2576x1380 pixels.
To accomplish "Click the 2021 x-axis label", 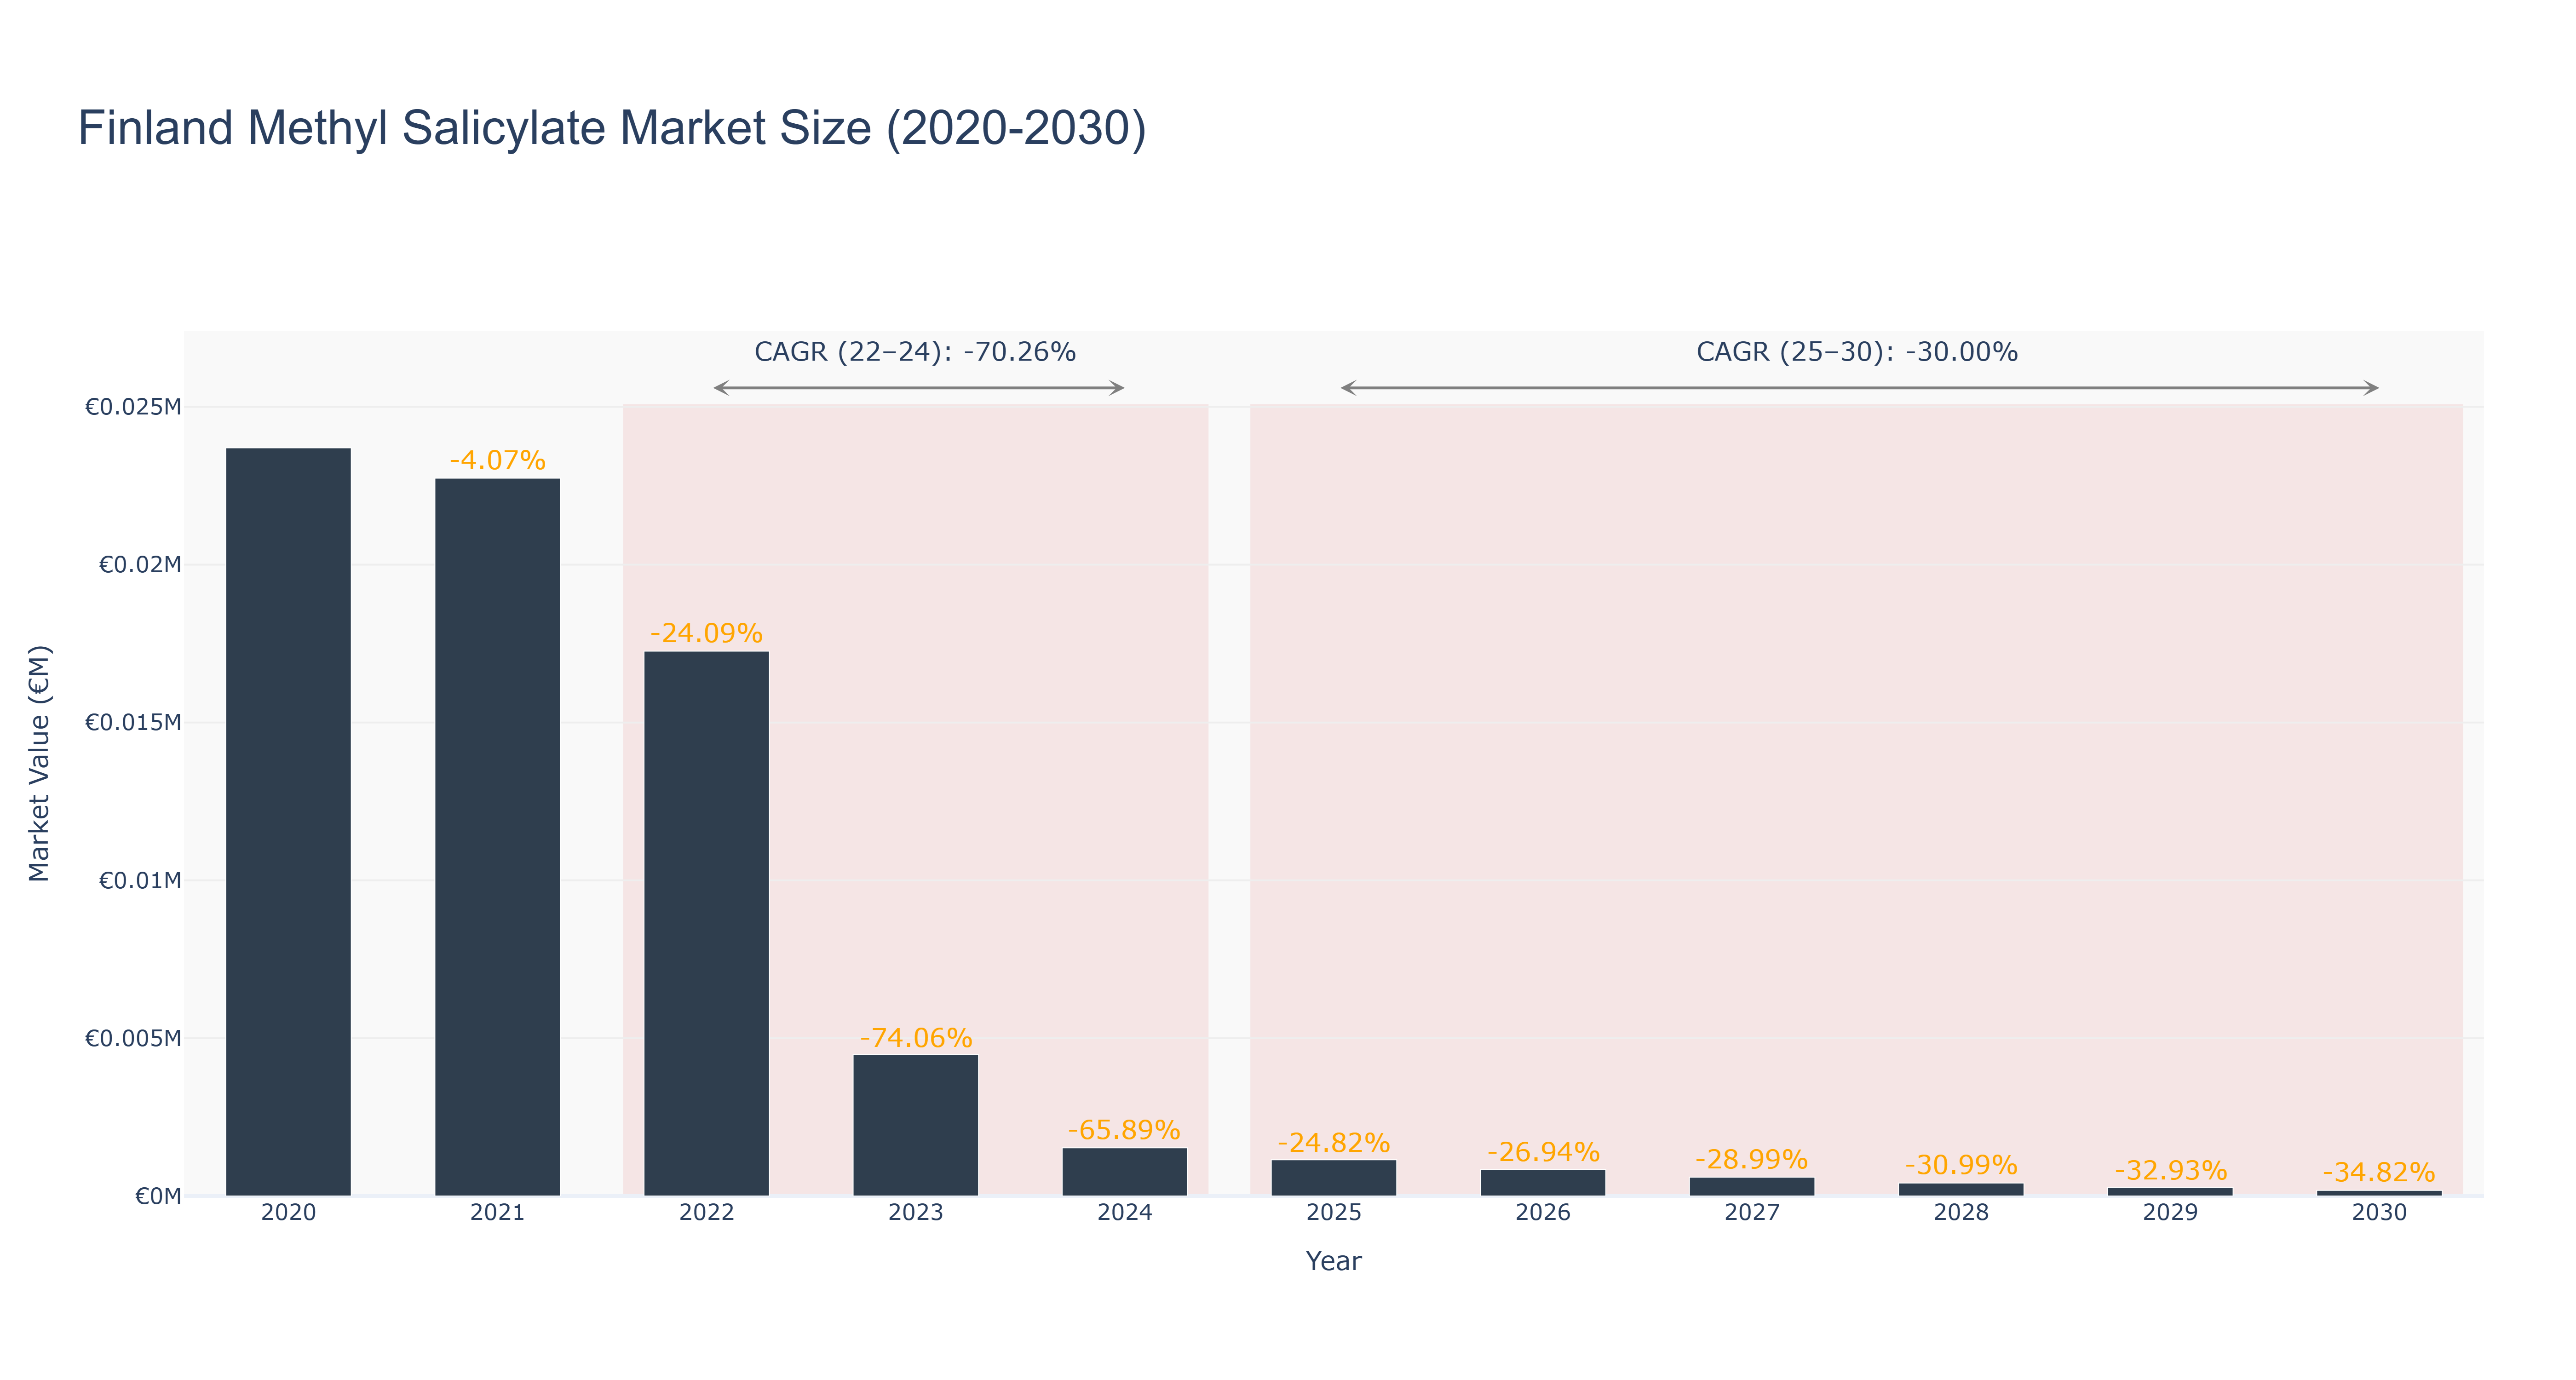I will 497,1213.
